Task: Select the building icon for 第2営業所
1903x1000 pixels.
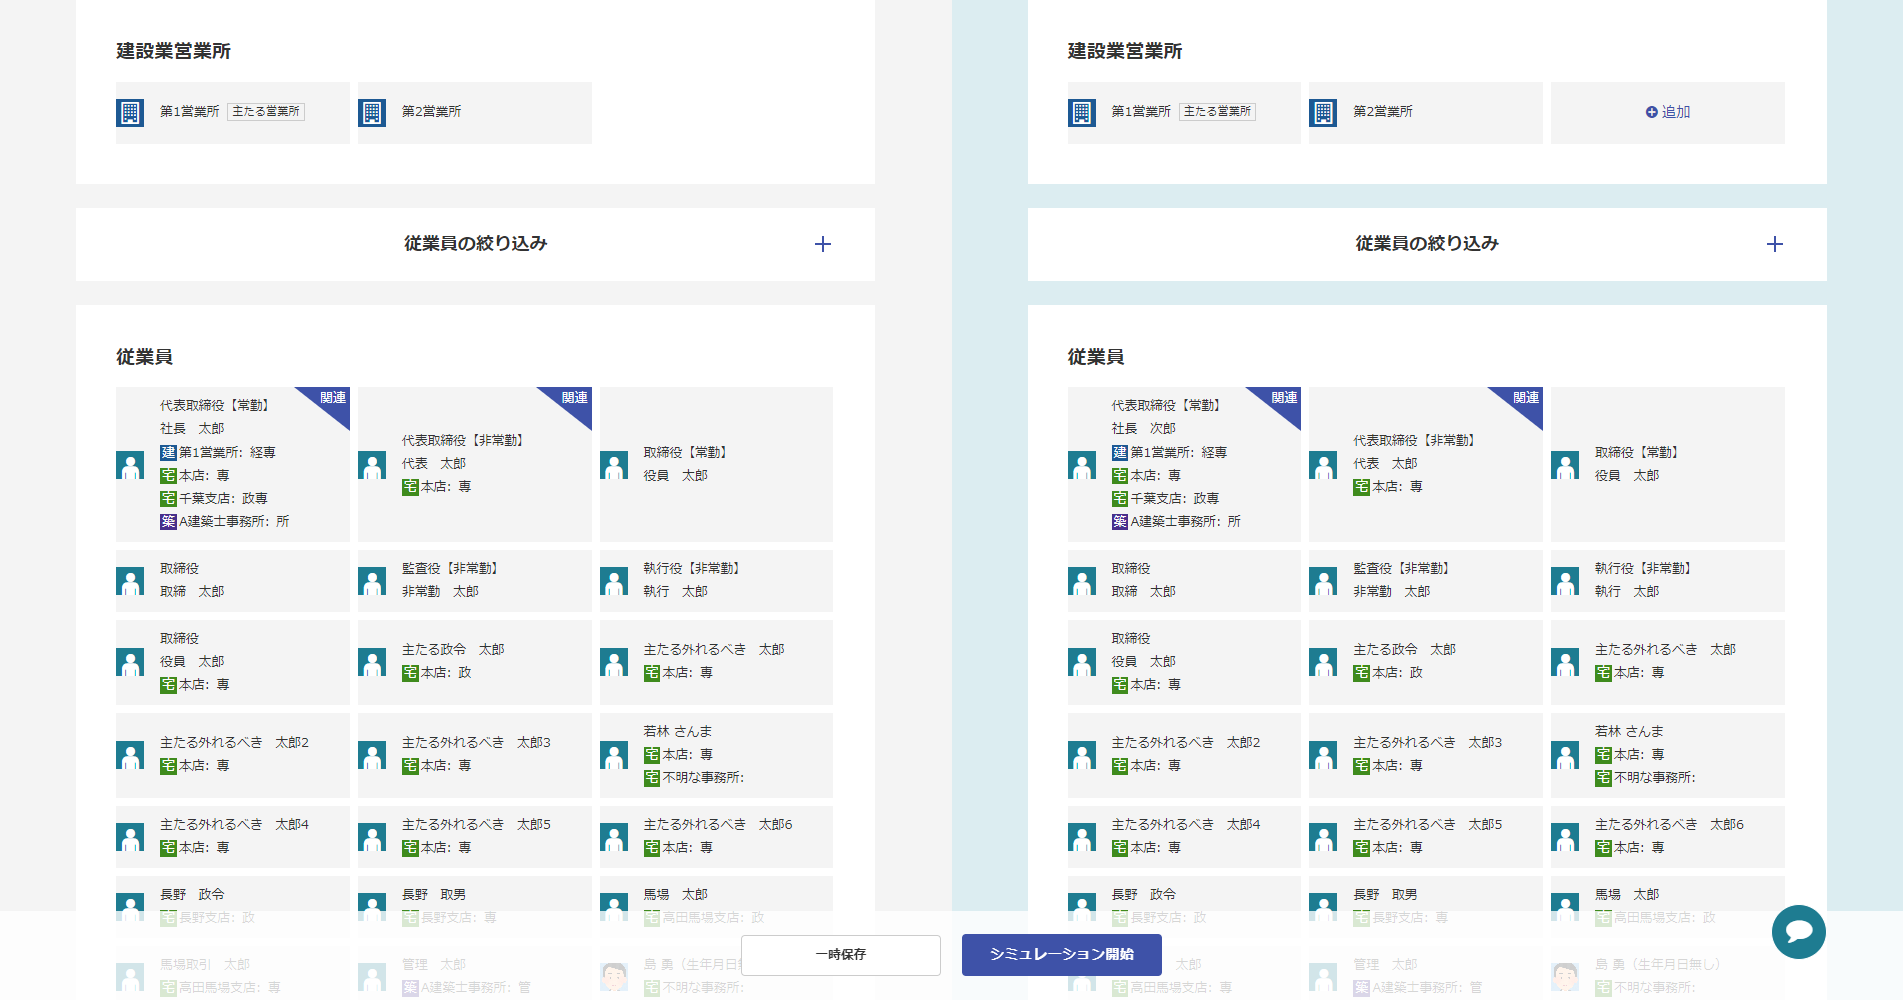Action: pos(372,112)
